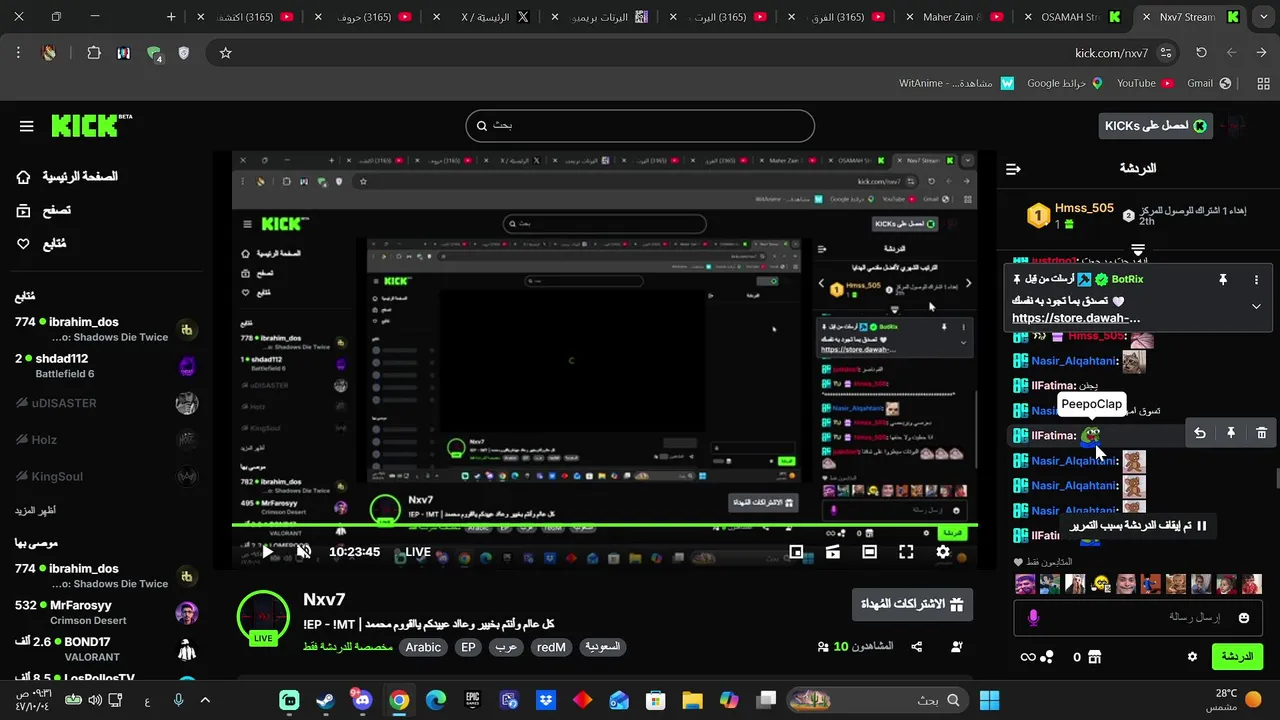1280x720 pixels.
Task: Open the Following heart sidebar item
Action: [42, 244]
